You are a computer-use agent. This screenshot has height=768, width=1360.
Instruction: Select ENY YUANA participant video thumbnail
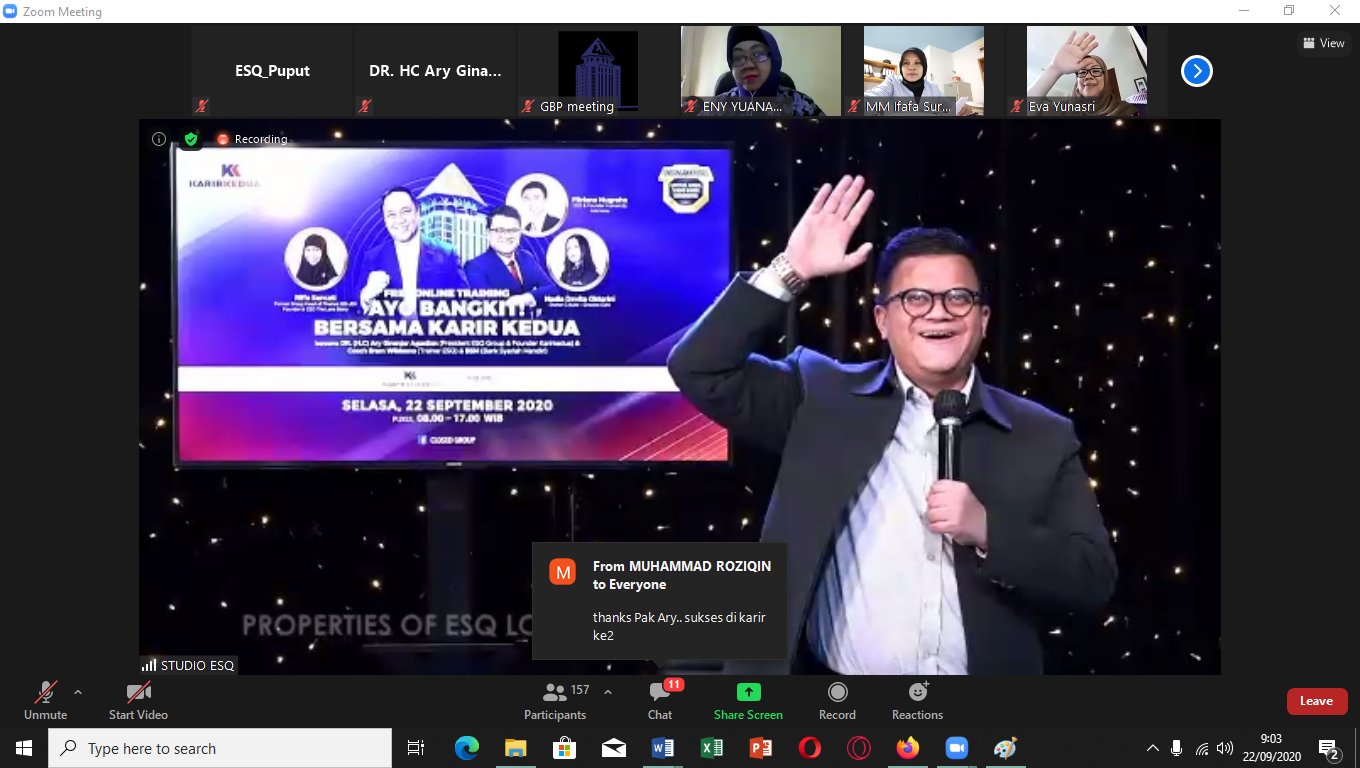(761, 70)
